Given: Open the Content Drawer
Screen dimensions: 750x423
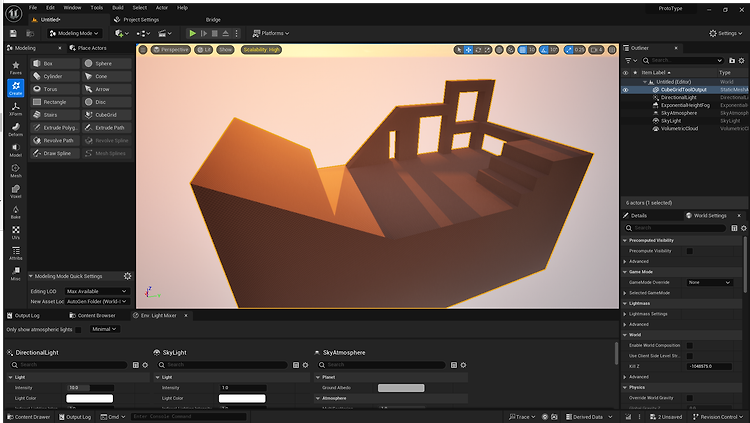Looking at the screenshot, I should click(x=29, y=417).
